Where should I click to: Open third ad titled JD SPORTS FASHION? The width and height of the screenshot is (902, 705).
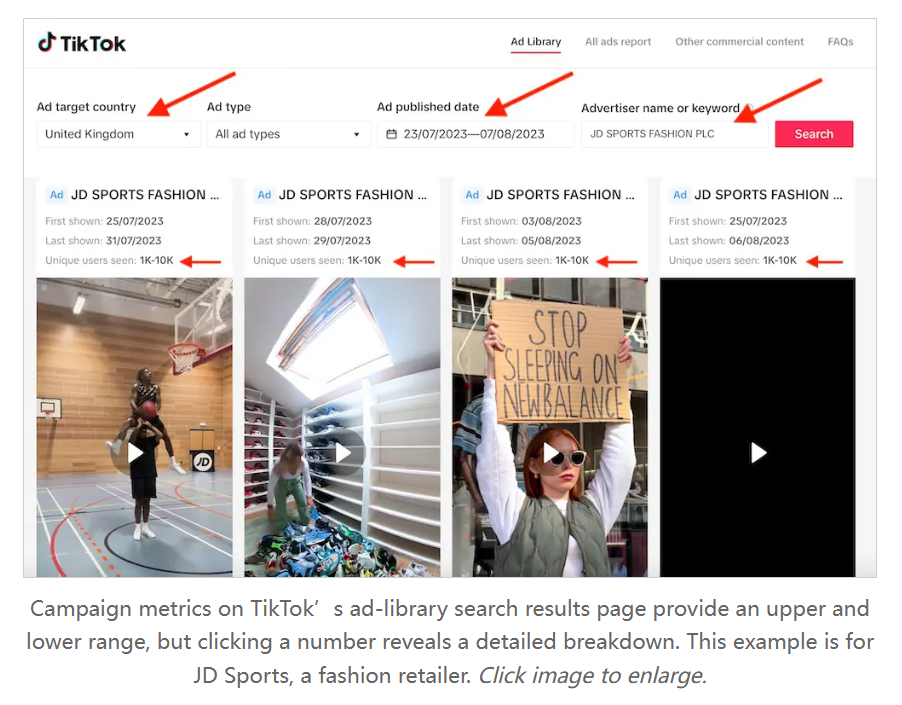click(560, 195)
